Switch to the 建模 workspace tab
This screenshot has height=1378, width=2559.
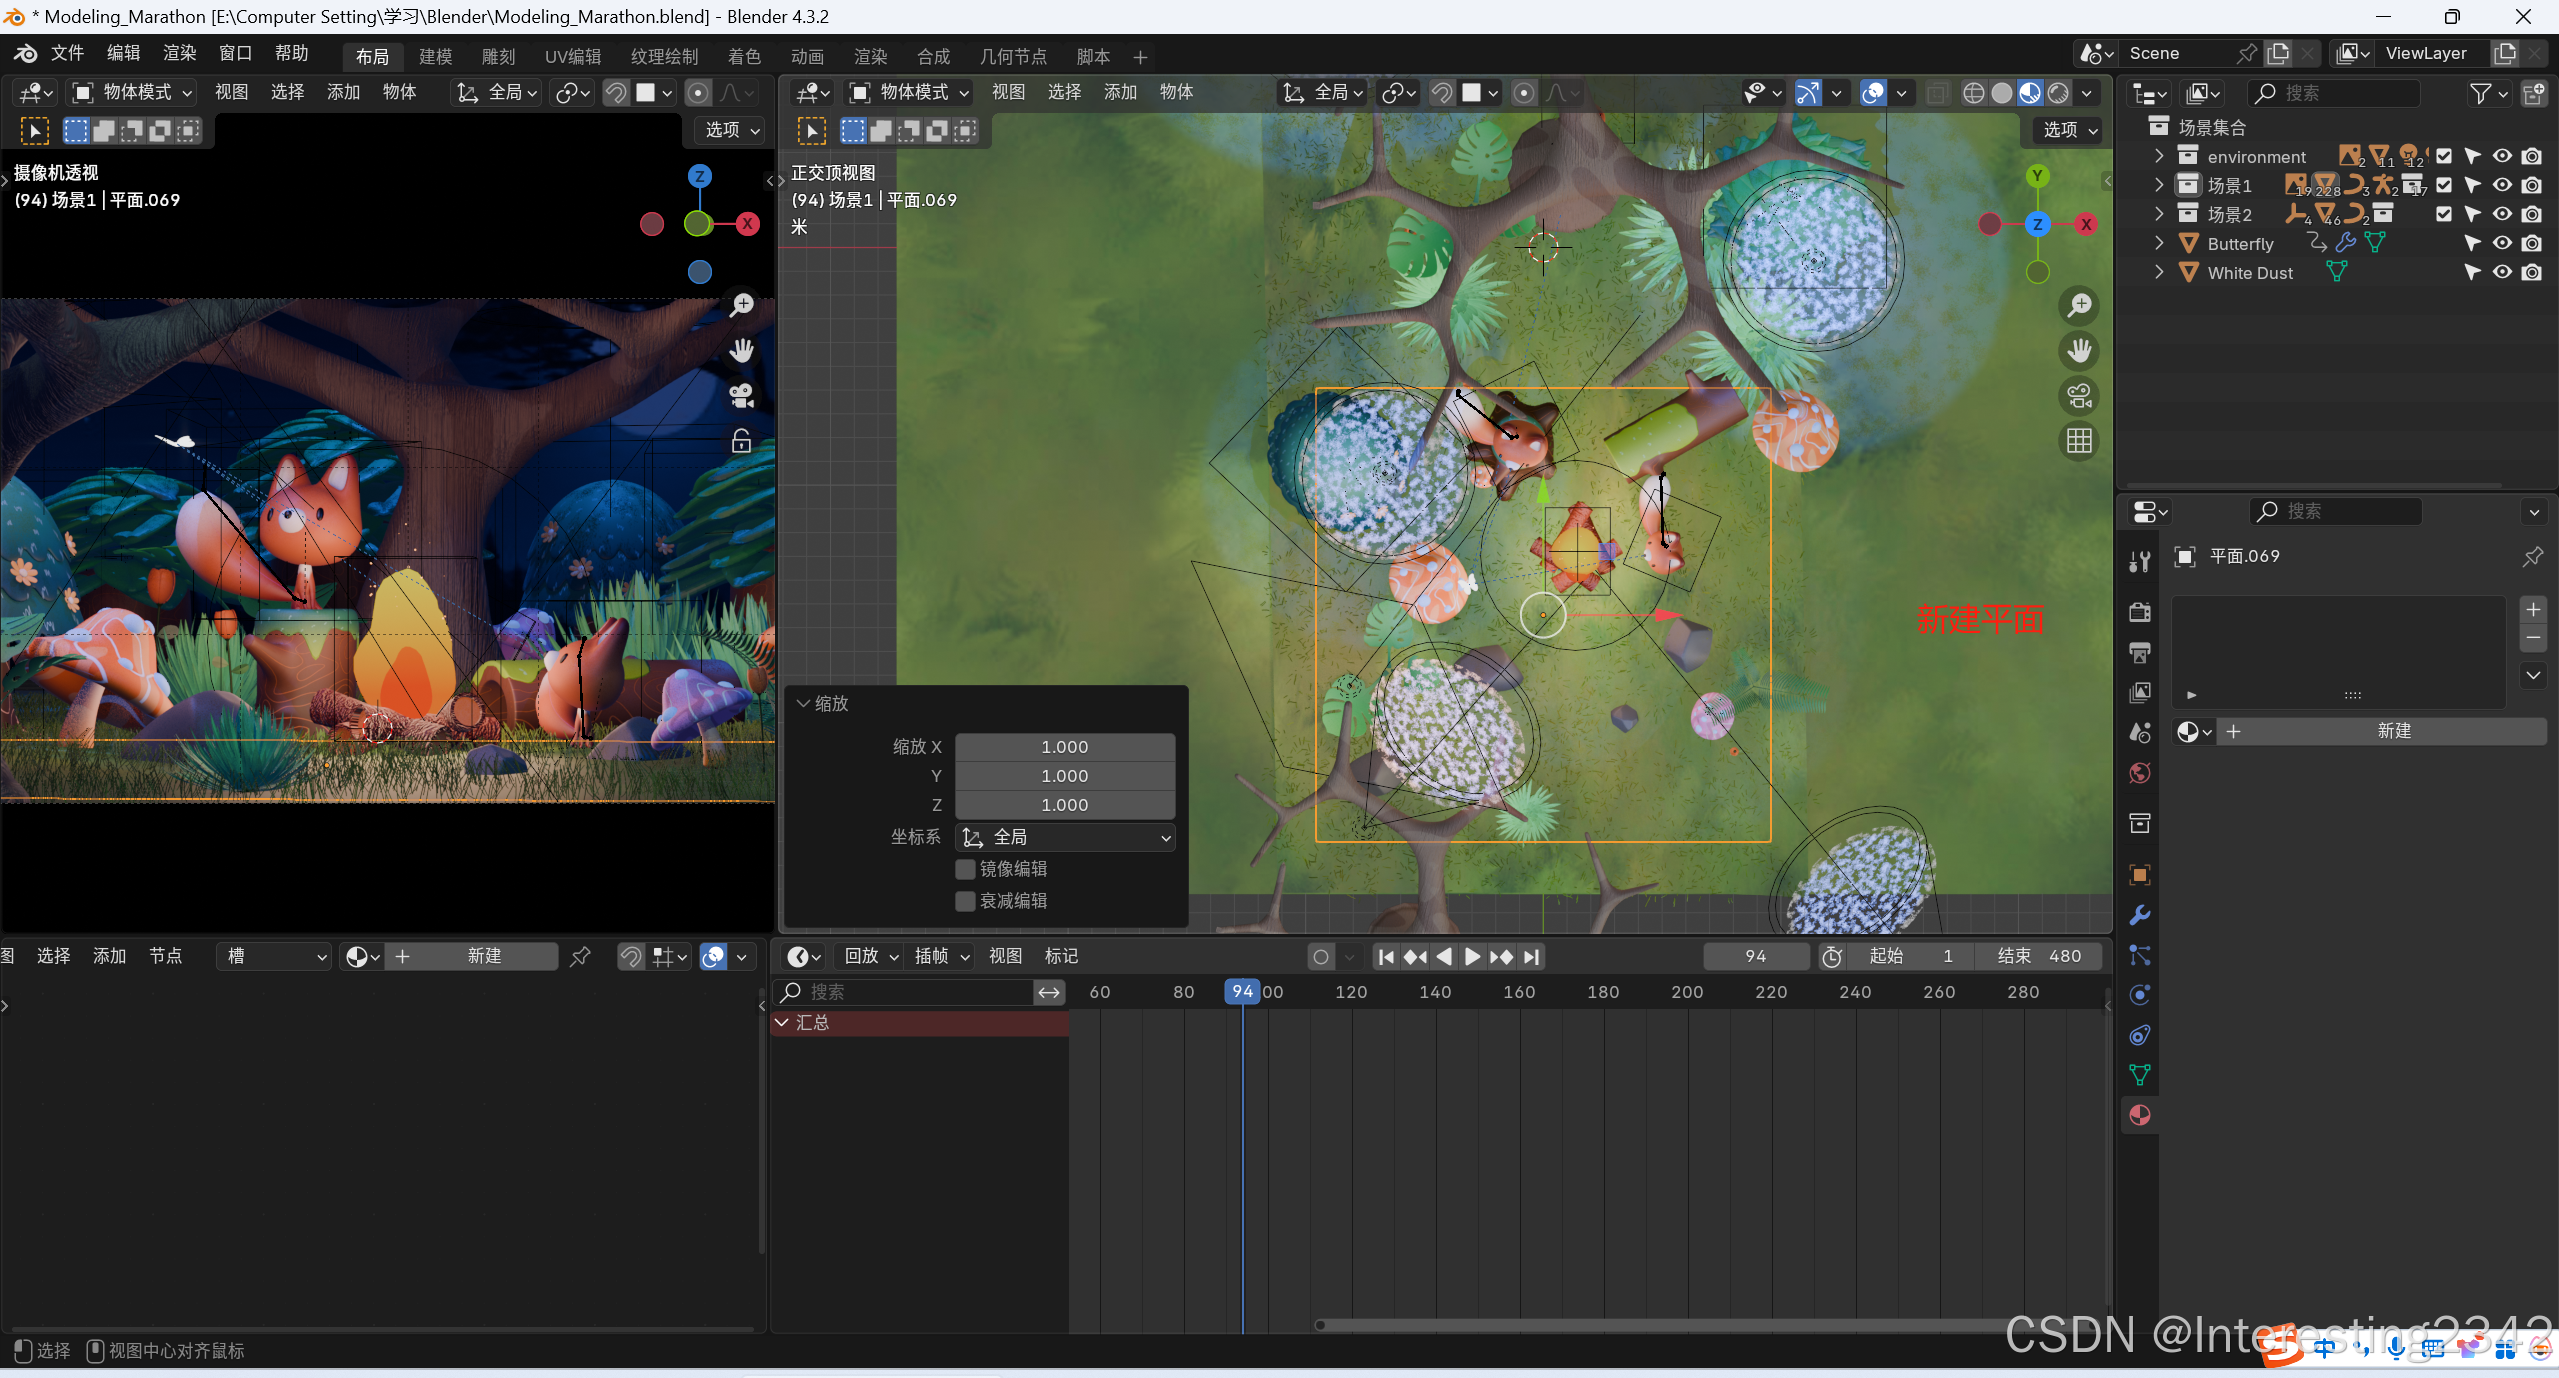pos(435,57)
